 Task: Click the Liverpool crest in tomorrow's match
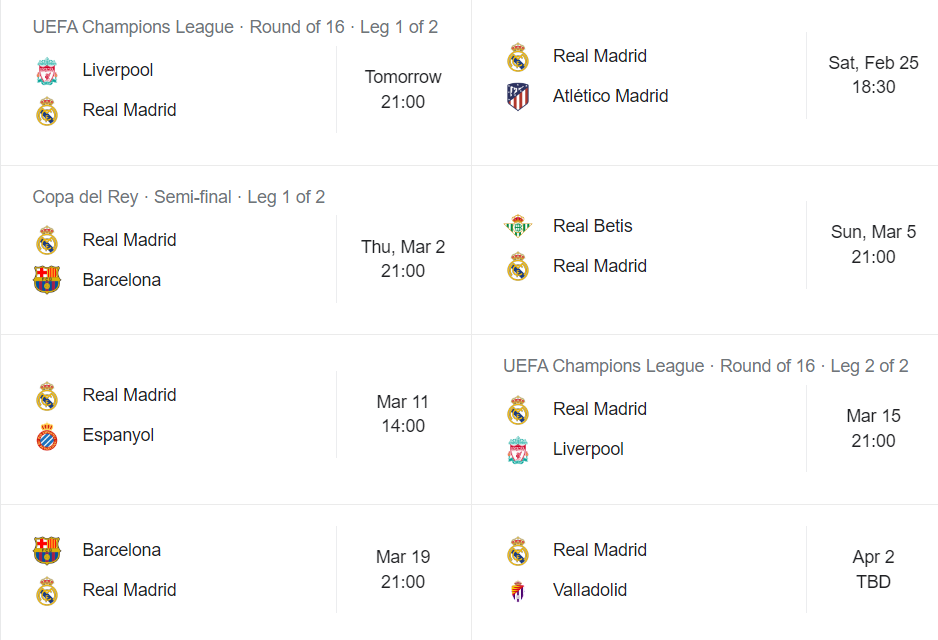(47, 71)
